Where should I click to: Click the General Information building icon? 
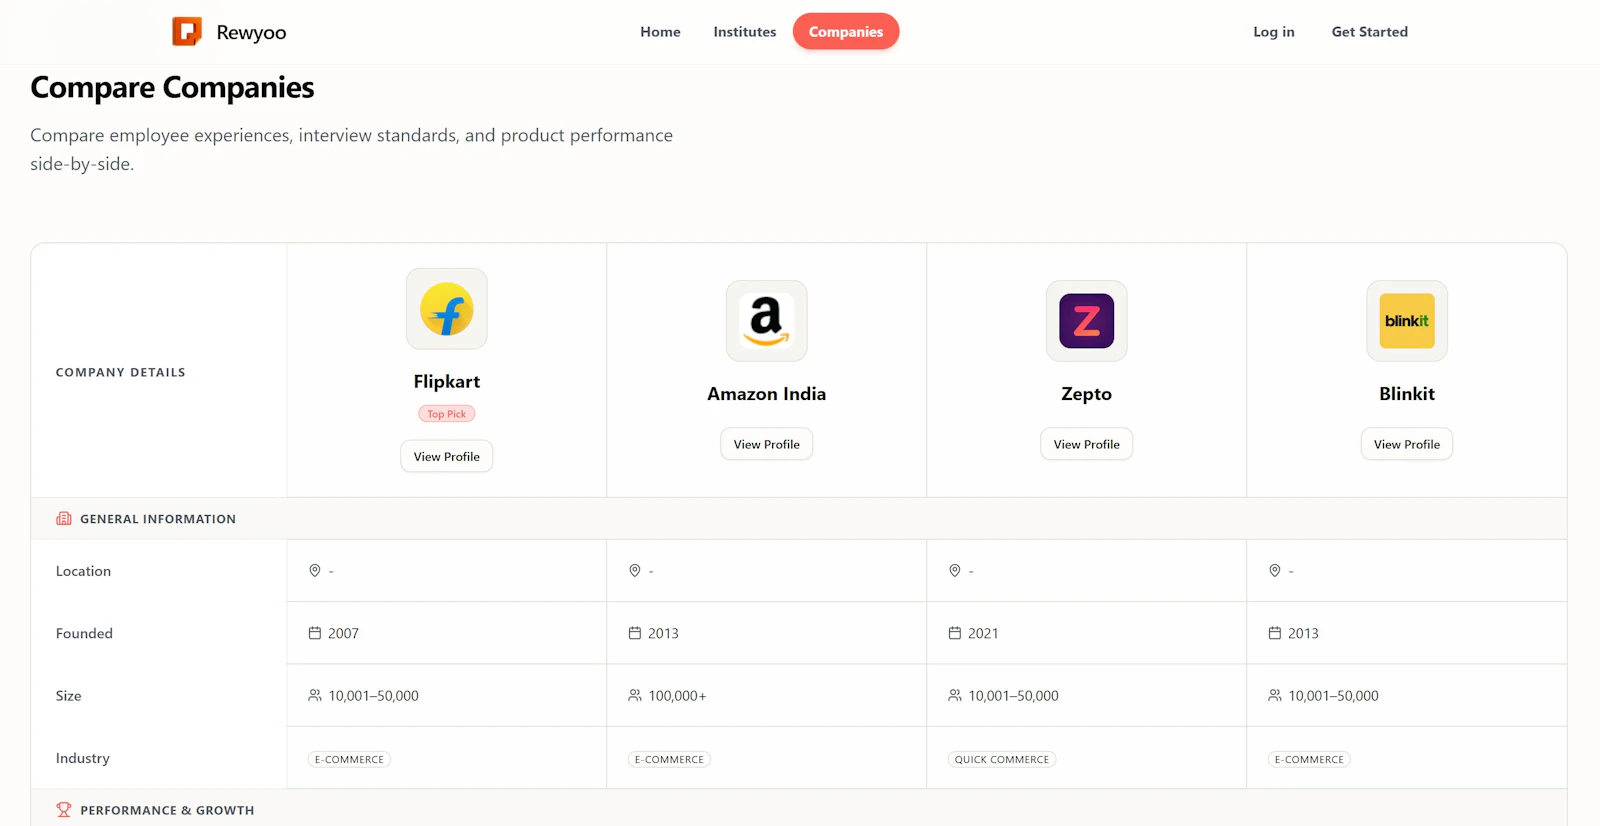pos(64,519)
